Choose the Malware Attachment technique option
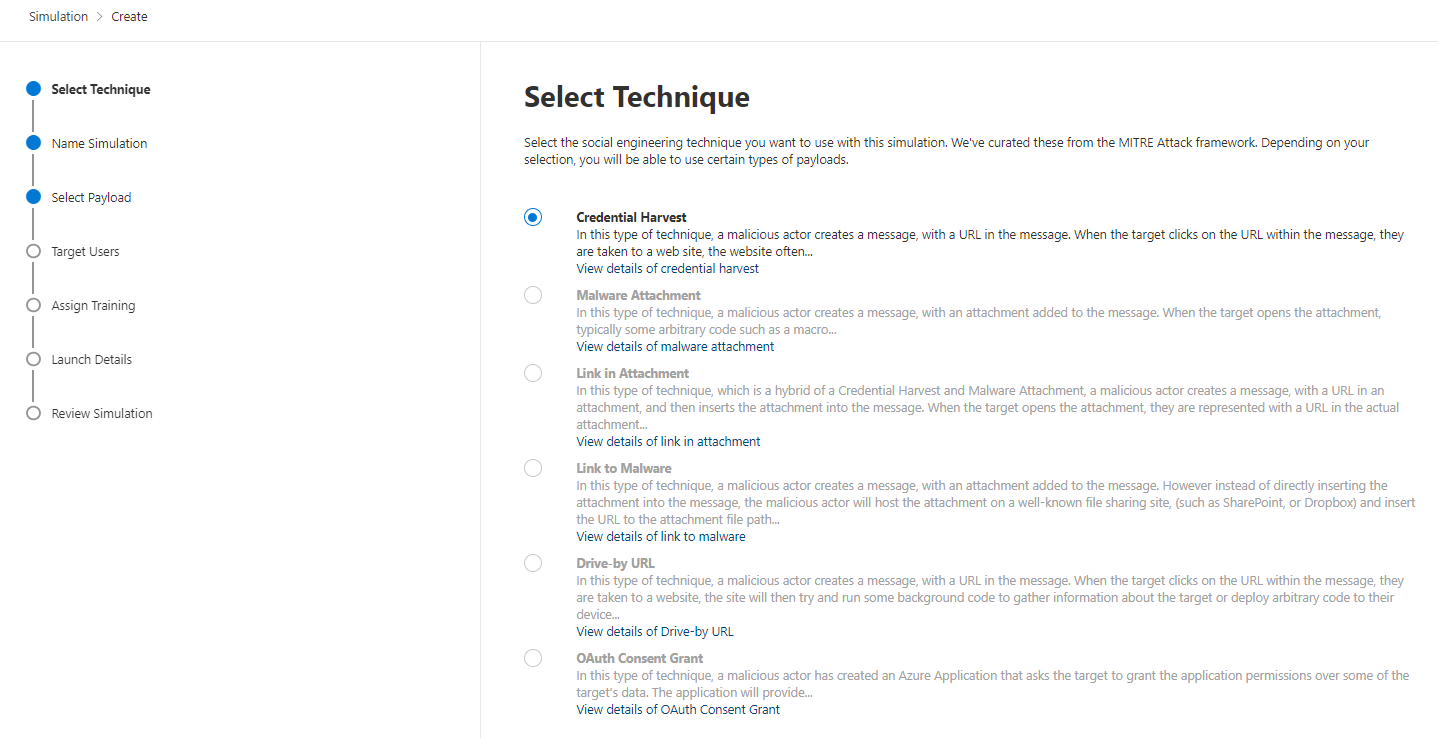 tap(533, 295)
